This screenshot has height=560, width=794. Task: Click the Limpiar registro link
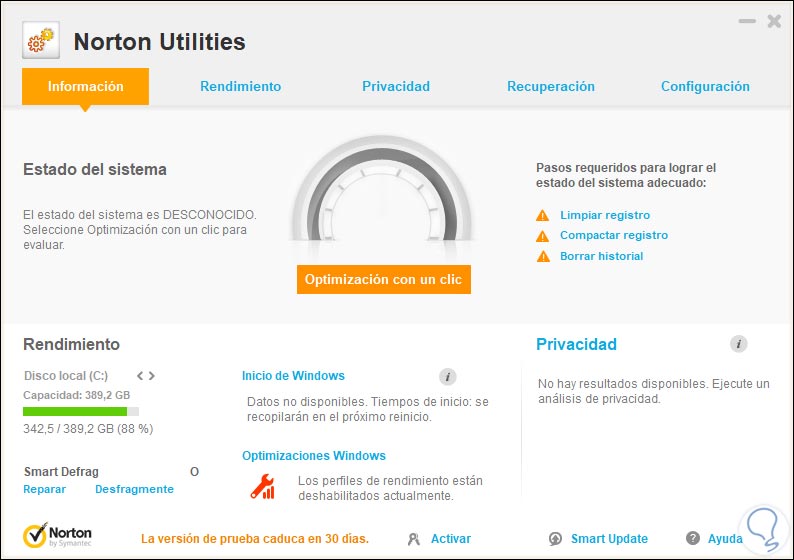[x=605, y=215]
